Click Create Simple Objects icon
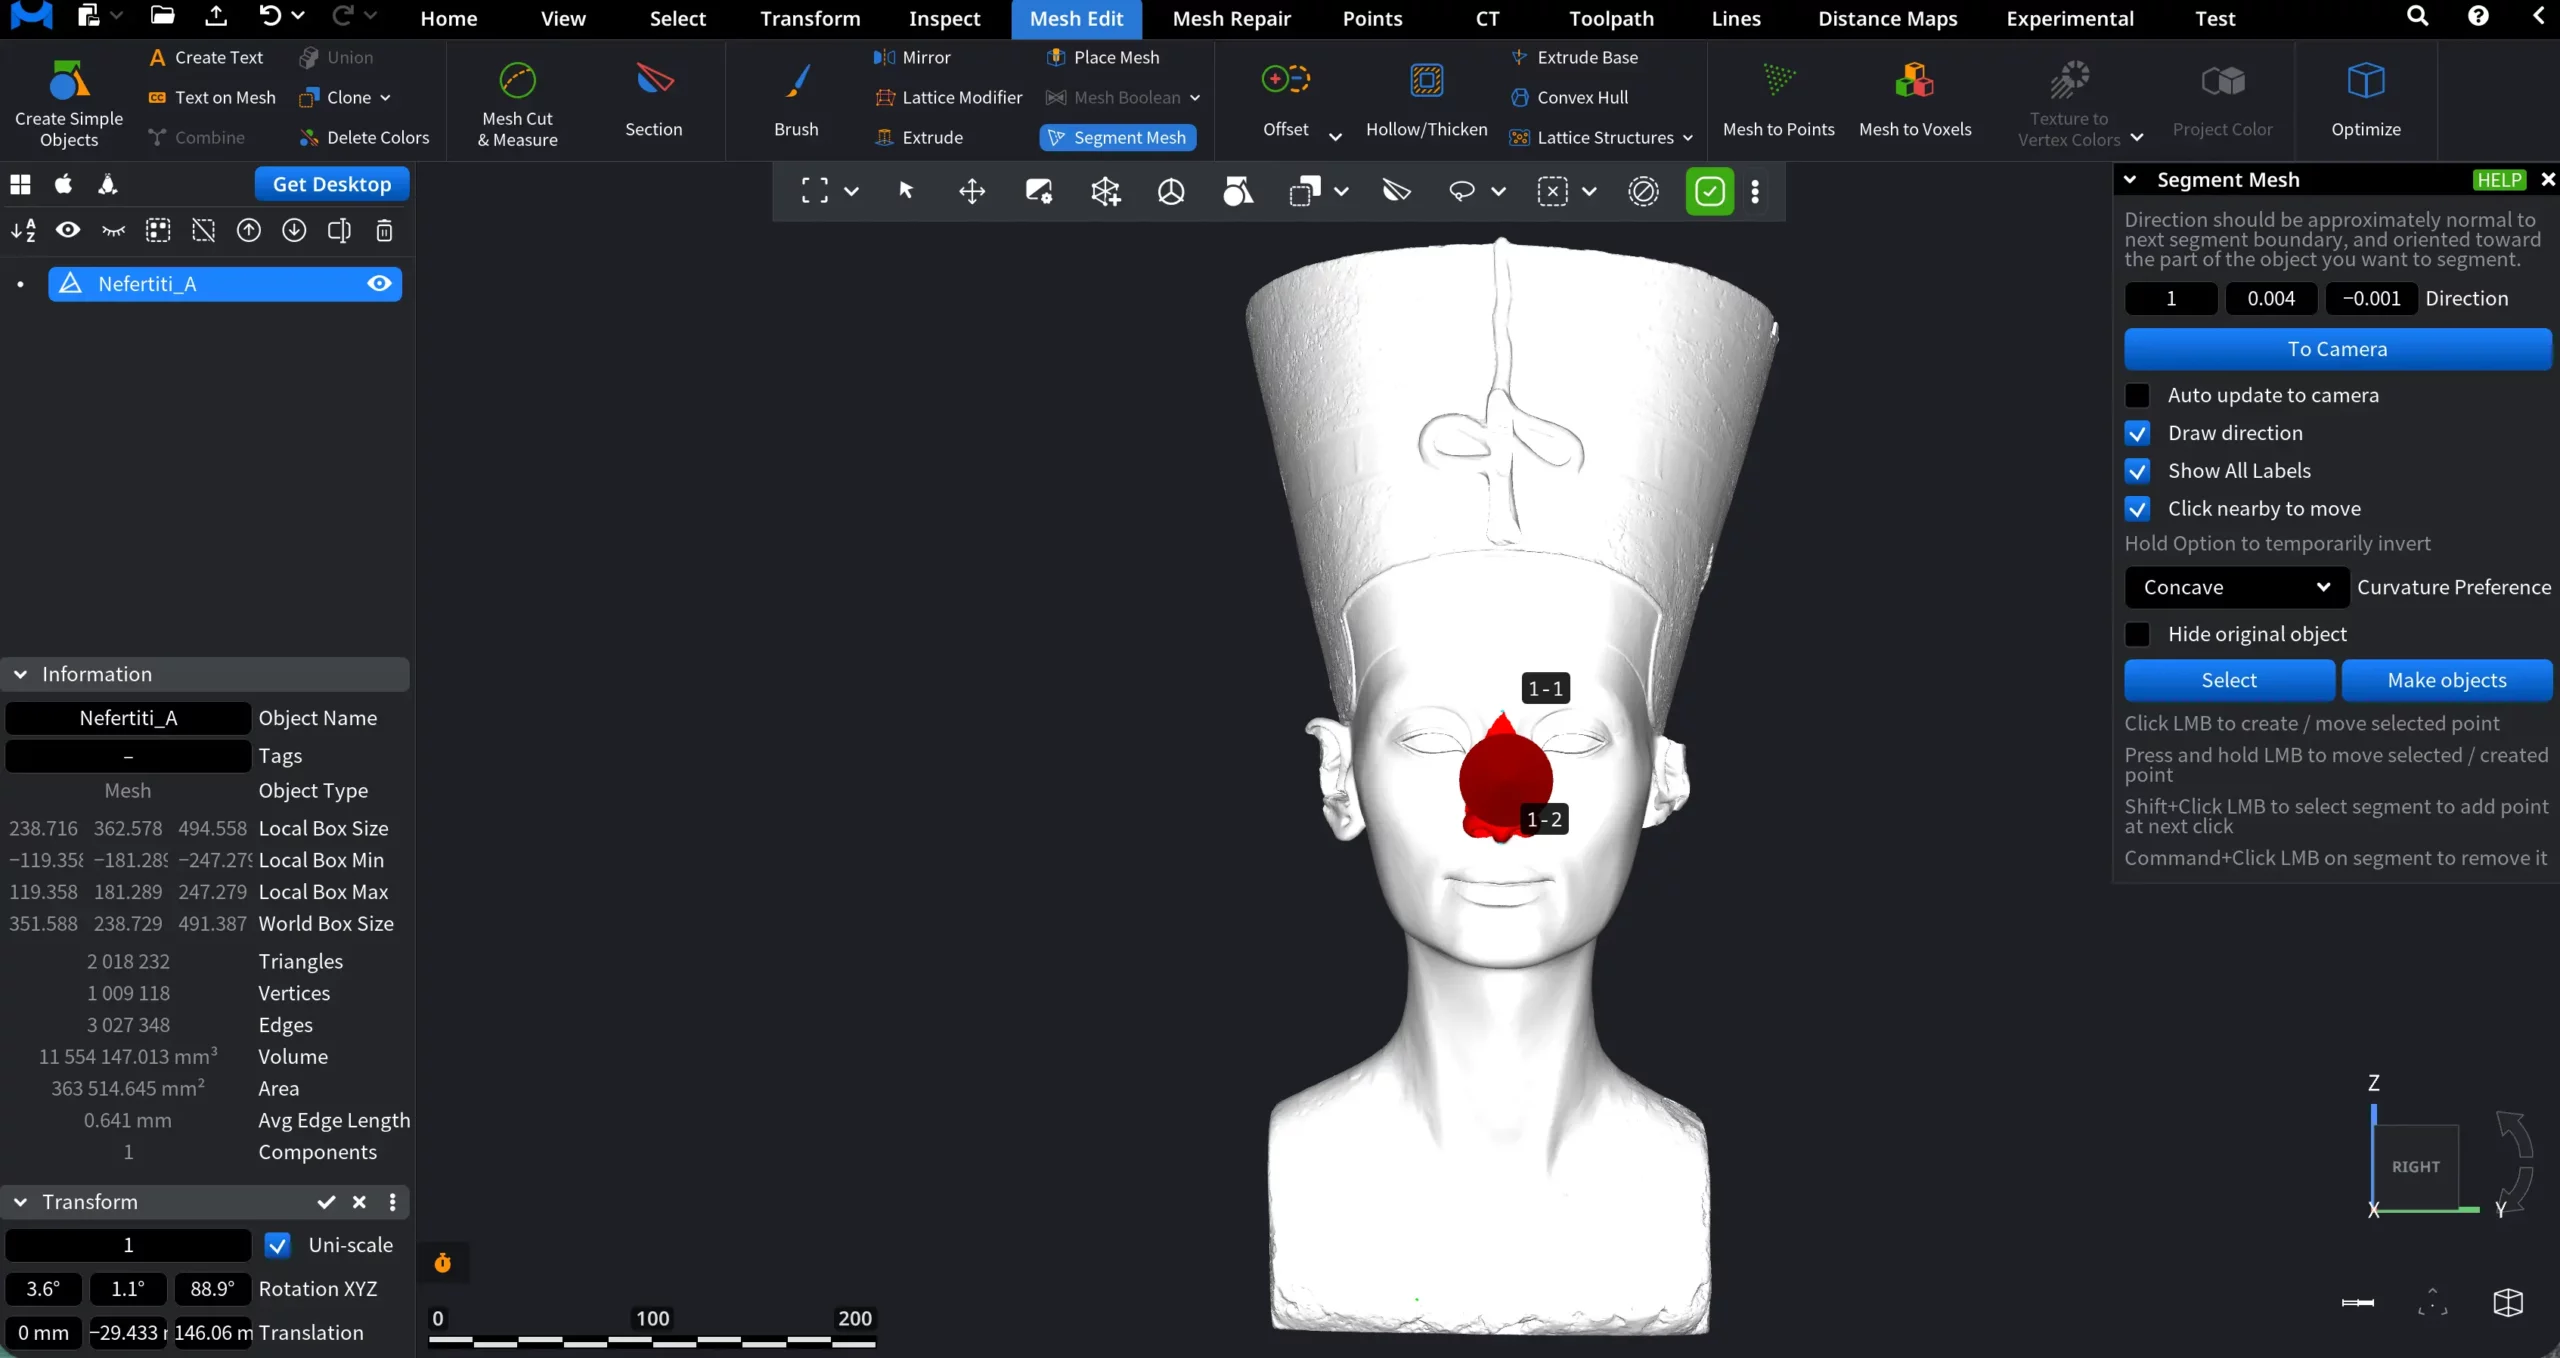The width and height of the screenshot is (2560, 1358). tap(68, 80)
